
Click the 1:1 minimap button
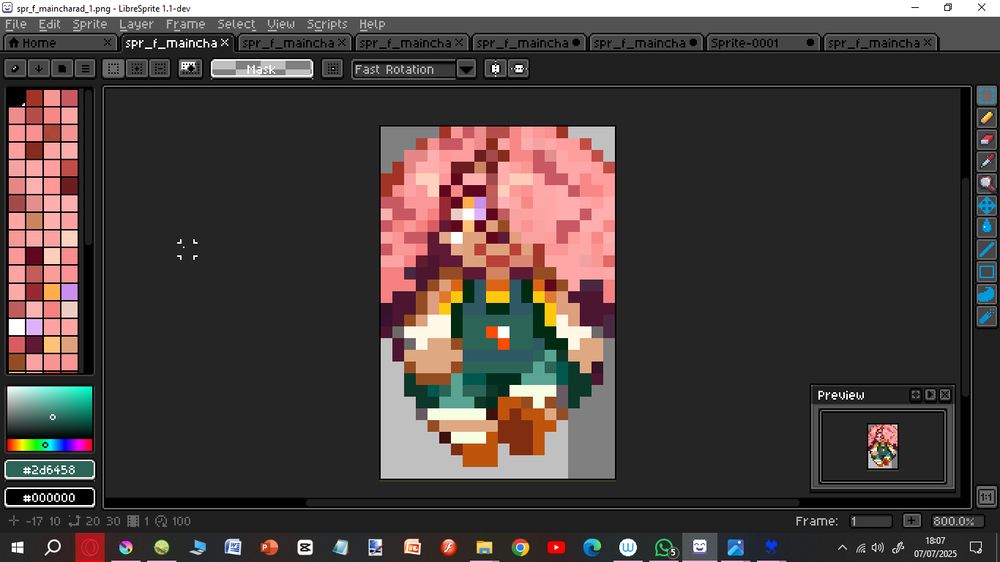tap(986, 497)
